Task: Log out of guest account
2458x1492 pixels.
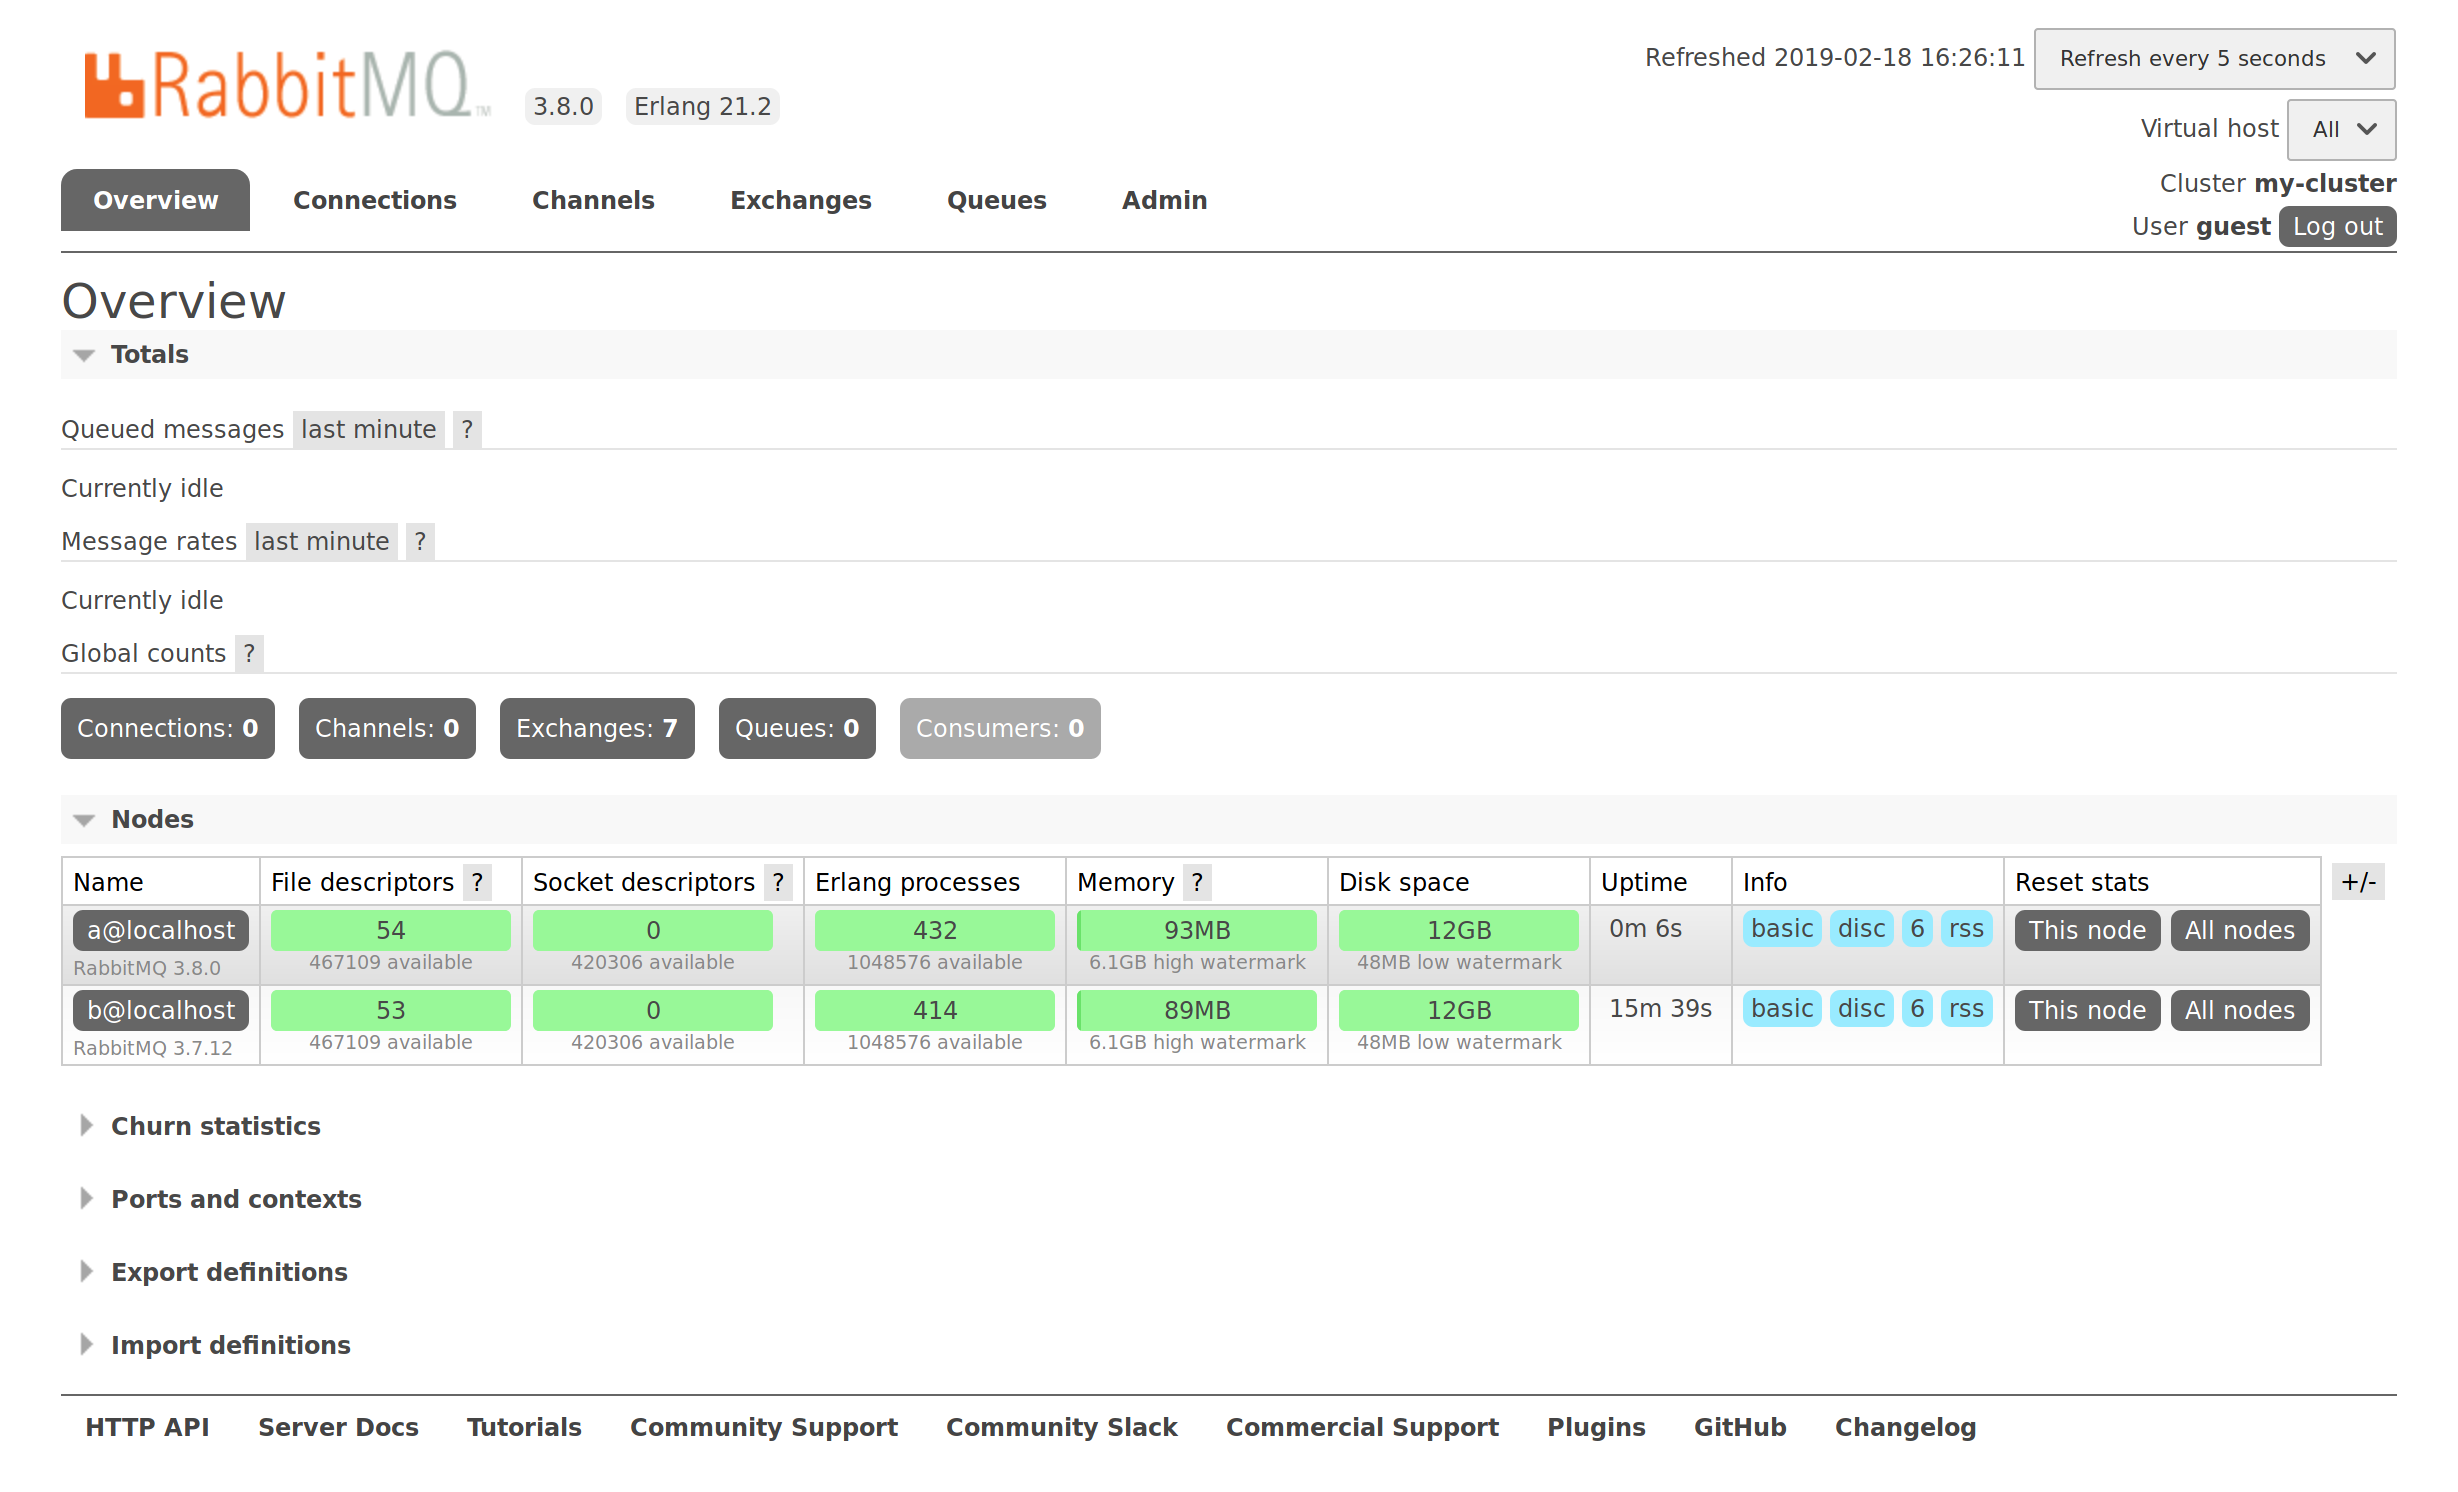Action: point(2336,227)
